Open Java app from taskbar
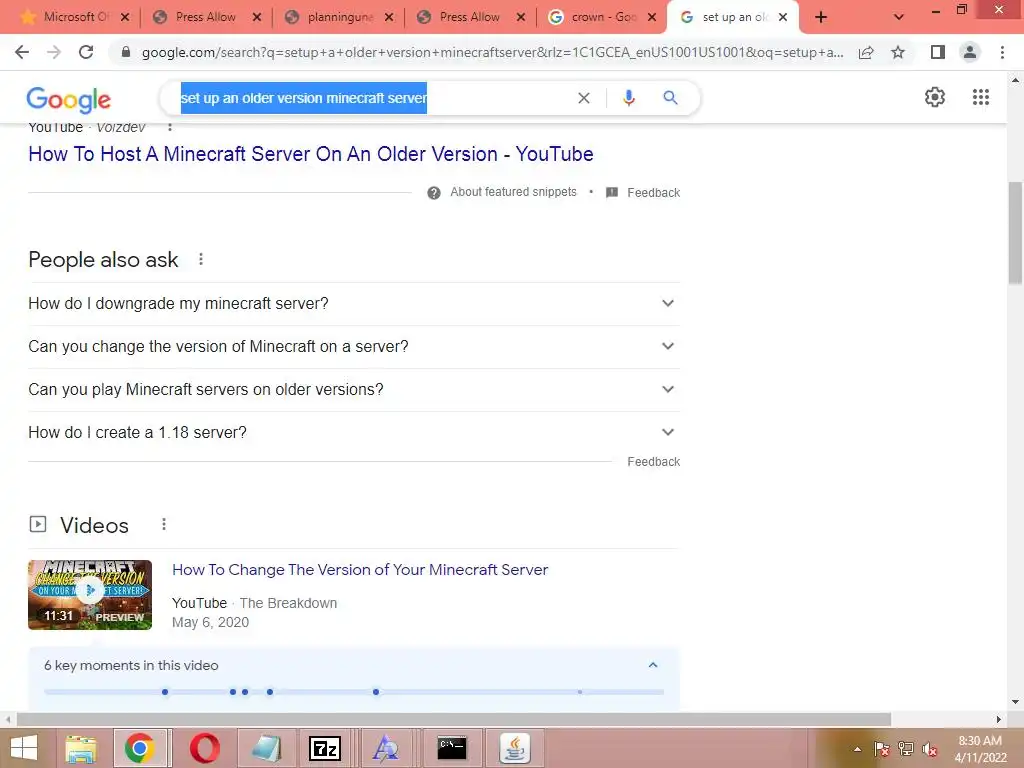The image size is (1024, 768). [x=515, y=748]
